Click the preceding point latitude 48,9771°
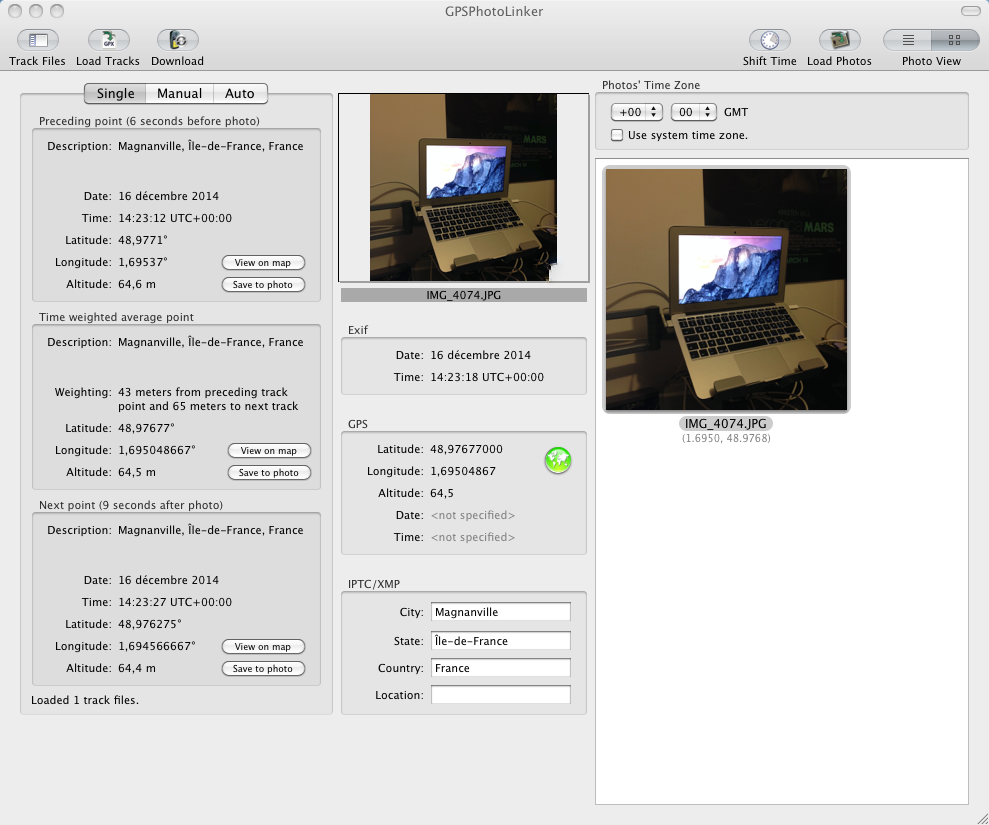The height and width of the screenshot is (825, 989). pos(143,240)
